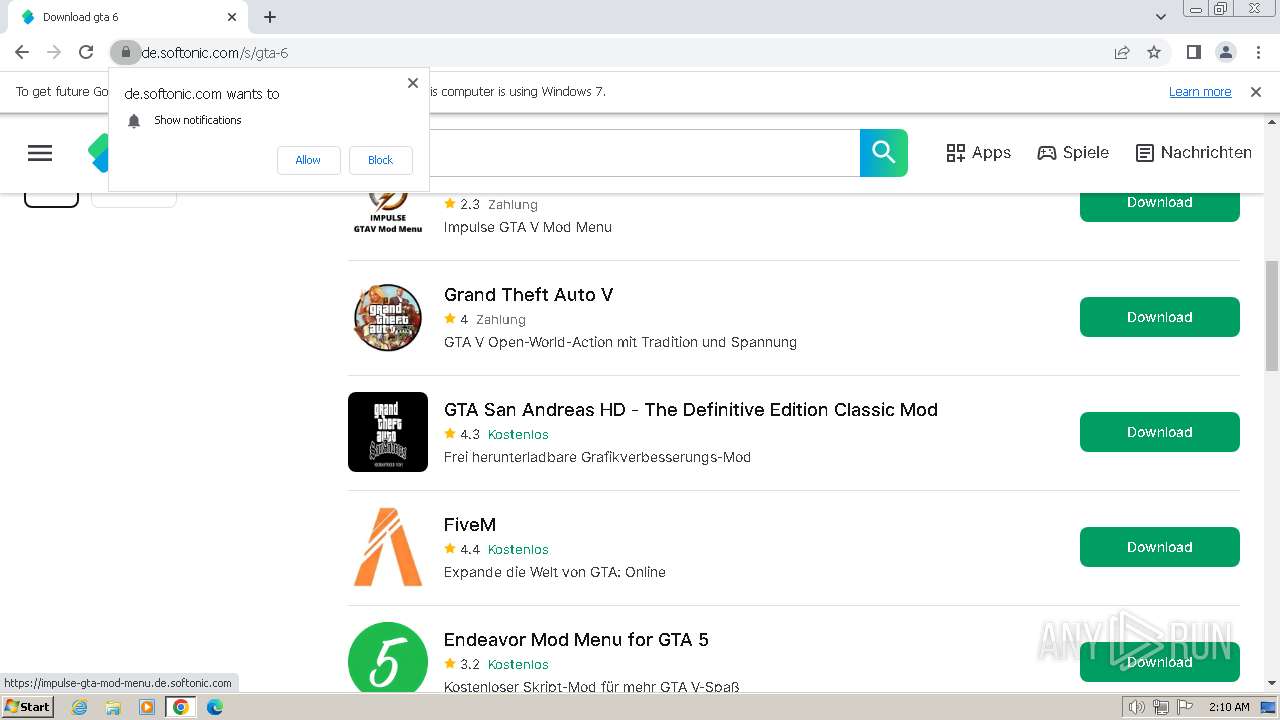Open the Spiele section
Screen dimensions: 1280x720
pos(1073,153)
